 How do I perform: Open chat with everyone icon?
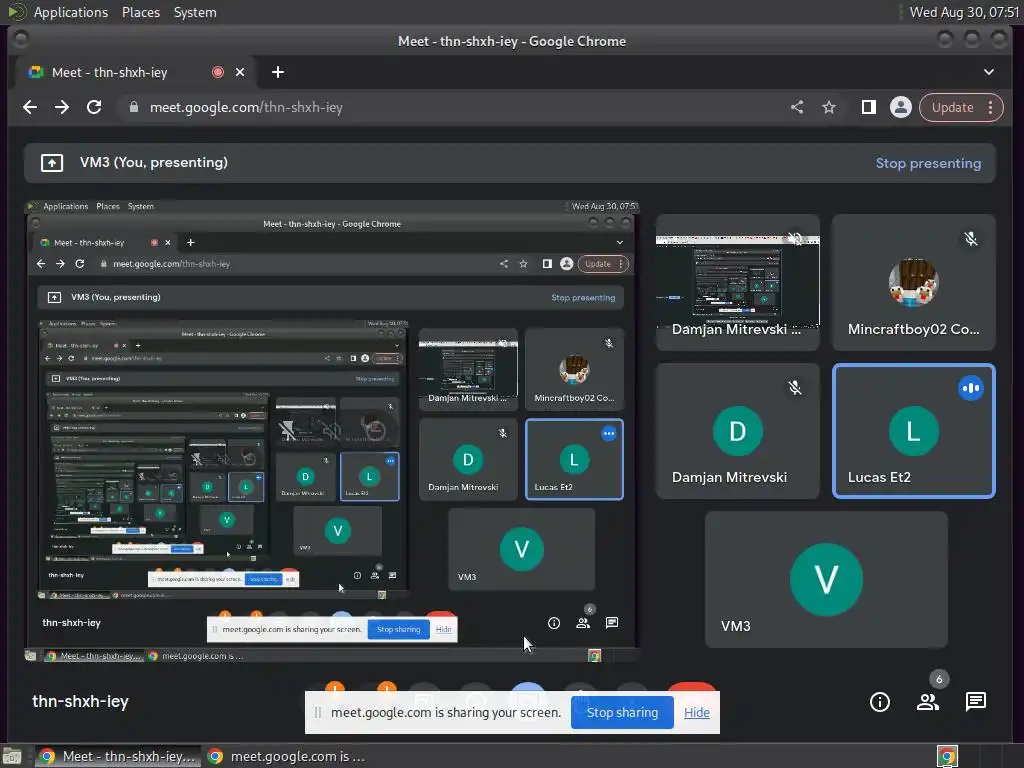[976, 702]
